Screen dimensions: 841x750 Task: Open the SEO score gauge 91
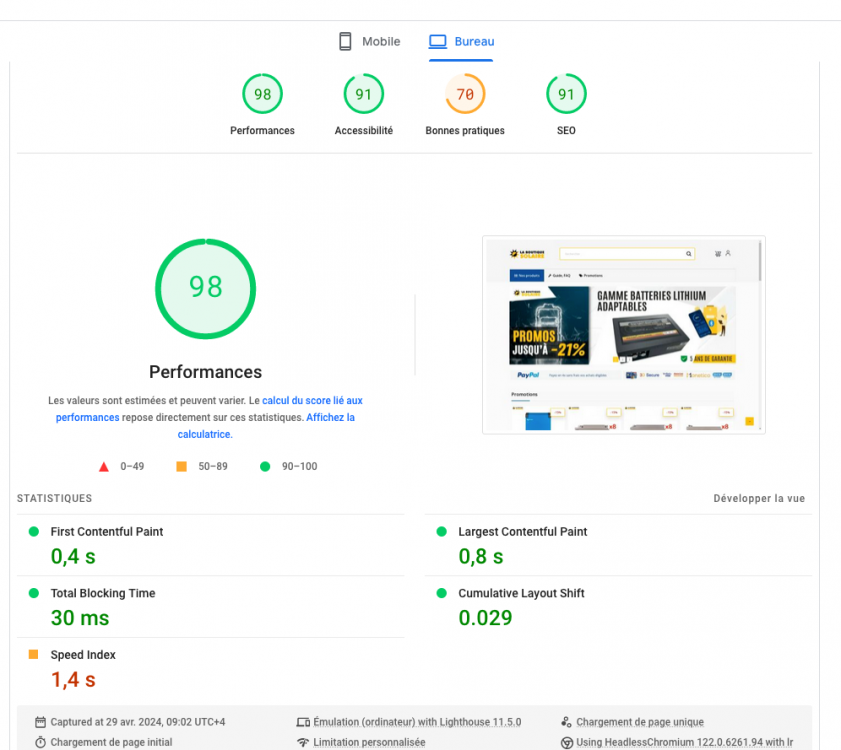[x=566, y=94]
